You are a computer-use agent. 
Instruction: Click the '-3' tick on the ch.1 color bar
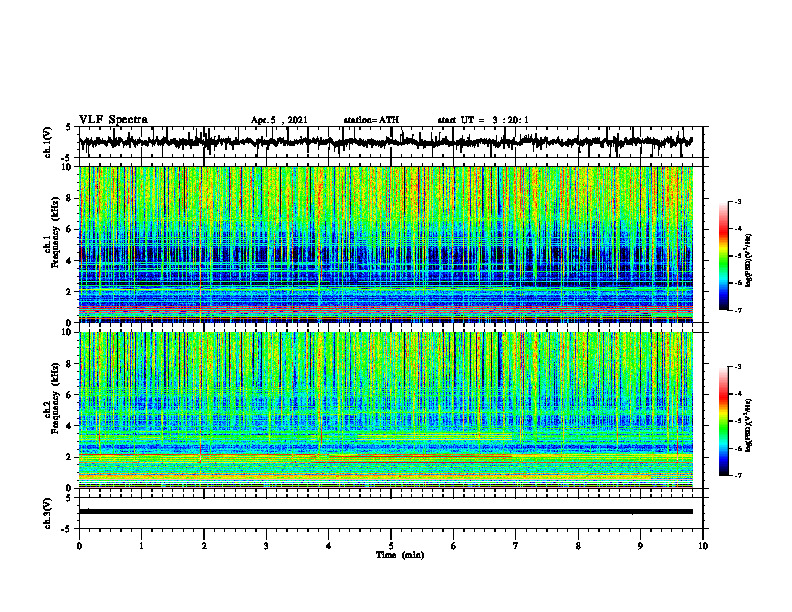click(x=738, y=201)
